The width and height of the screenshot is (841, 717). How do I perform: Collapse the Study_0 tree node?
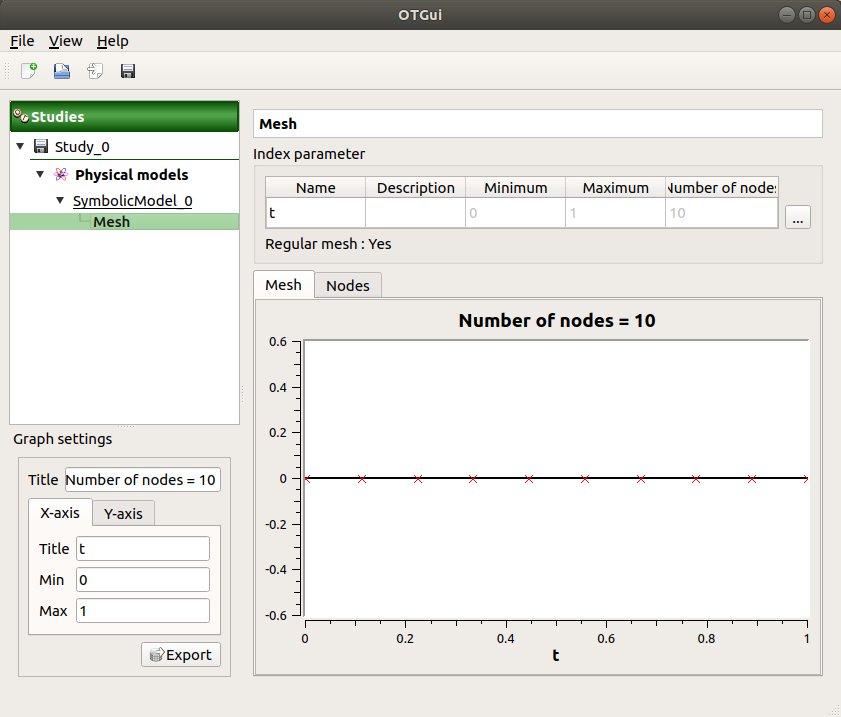pyautogui.click(x=20, y=147)
